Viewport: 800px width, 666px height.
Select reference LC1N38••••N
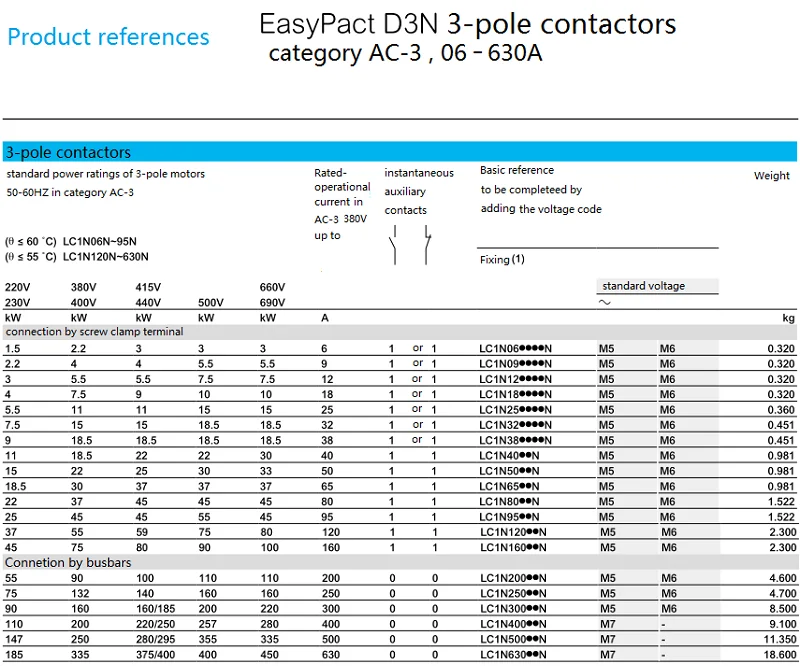[x=515, y=440]
